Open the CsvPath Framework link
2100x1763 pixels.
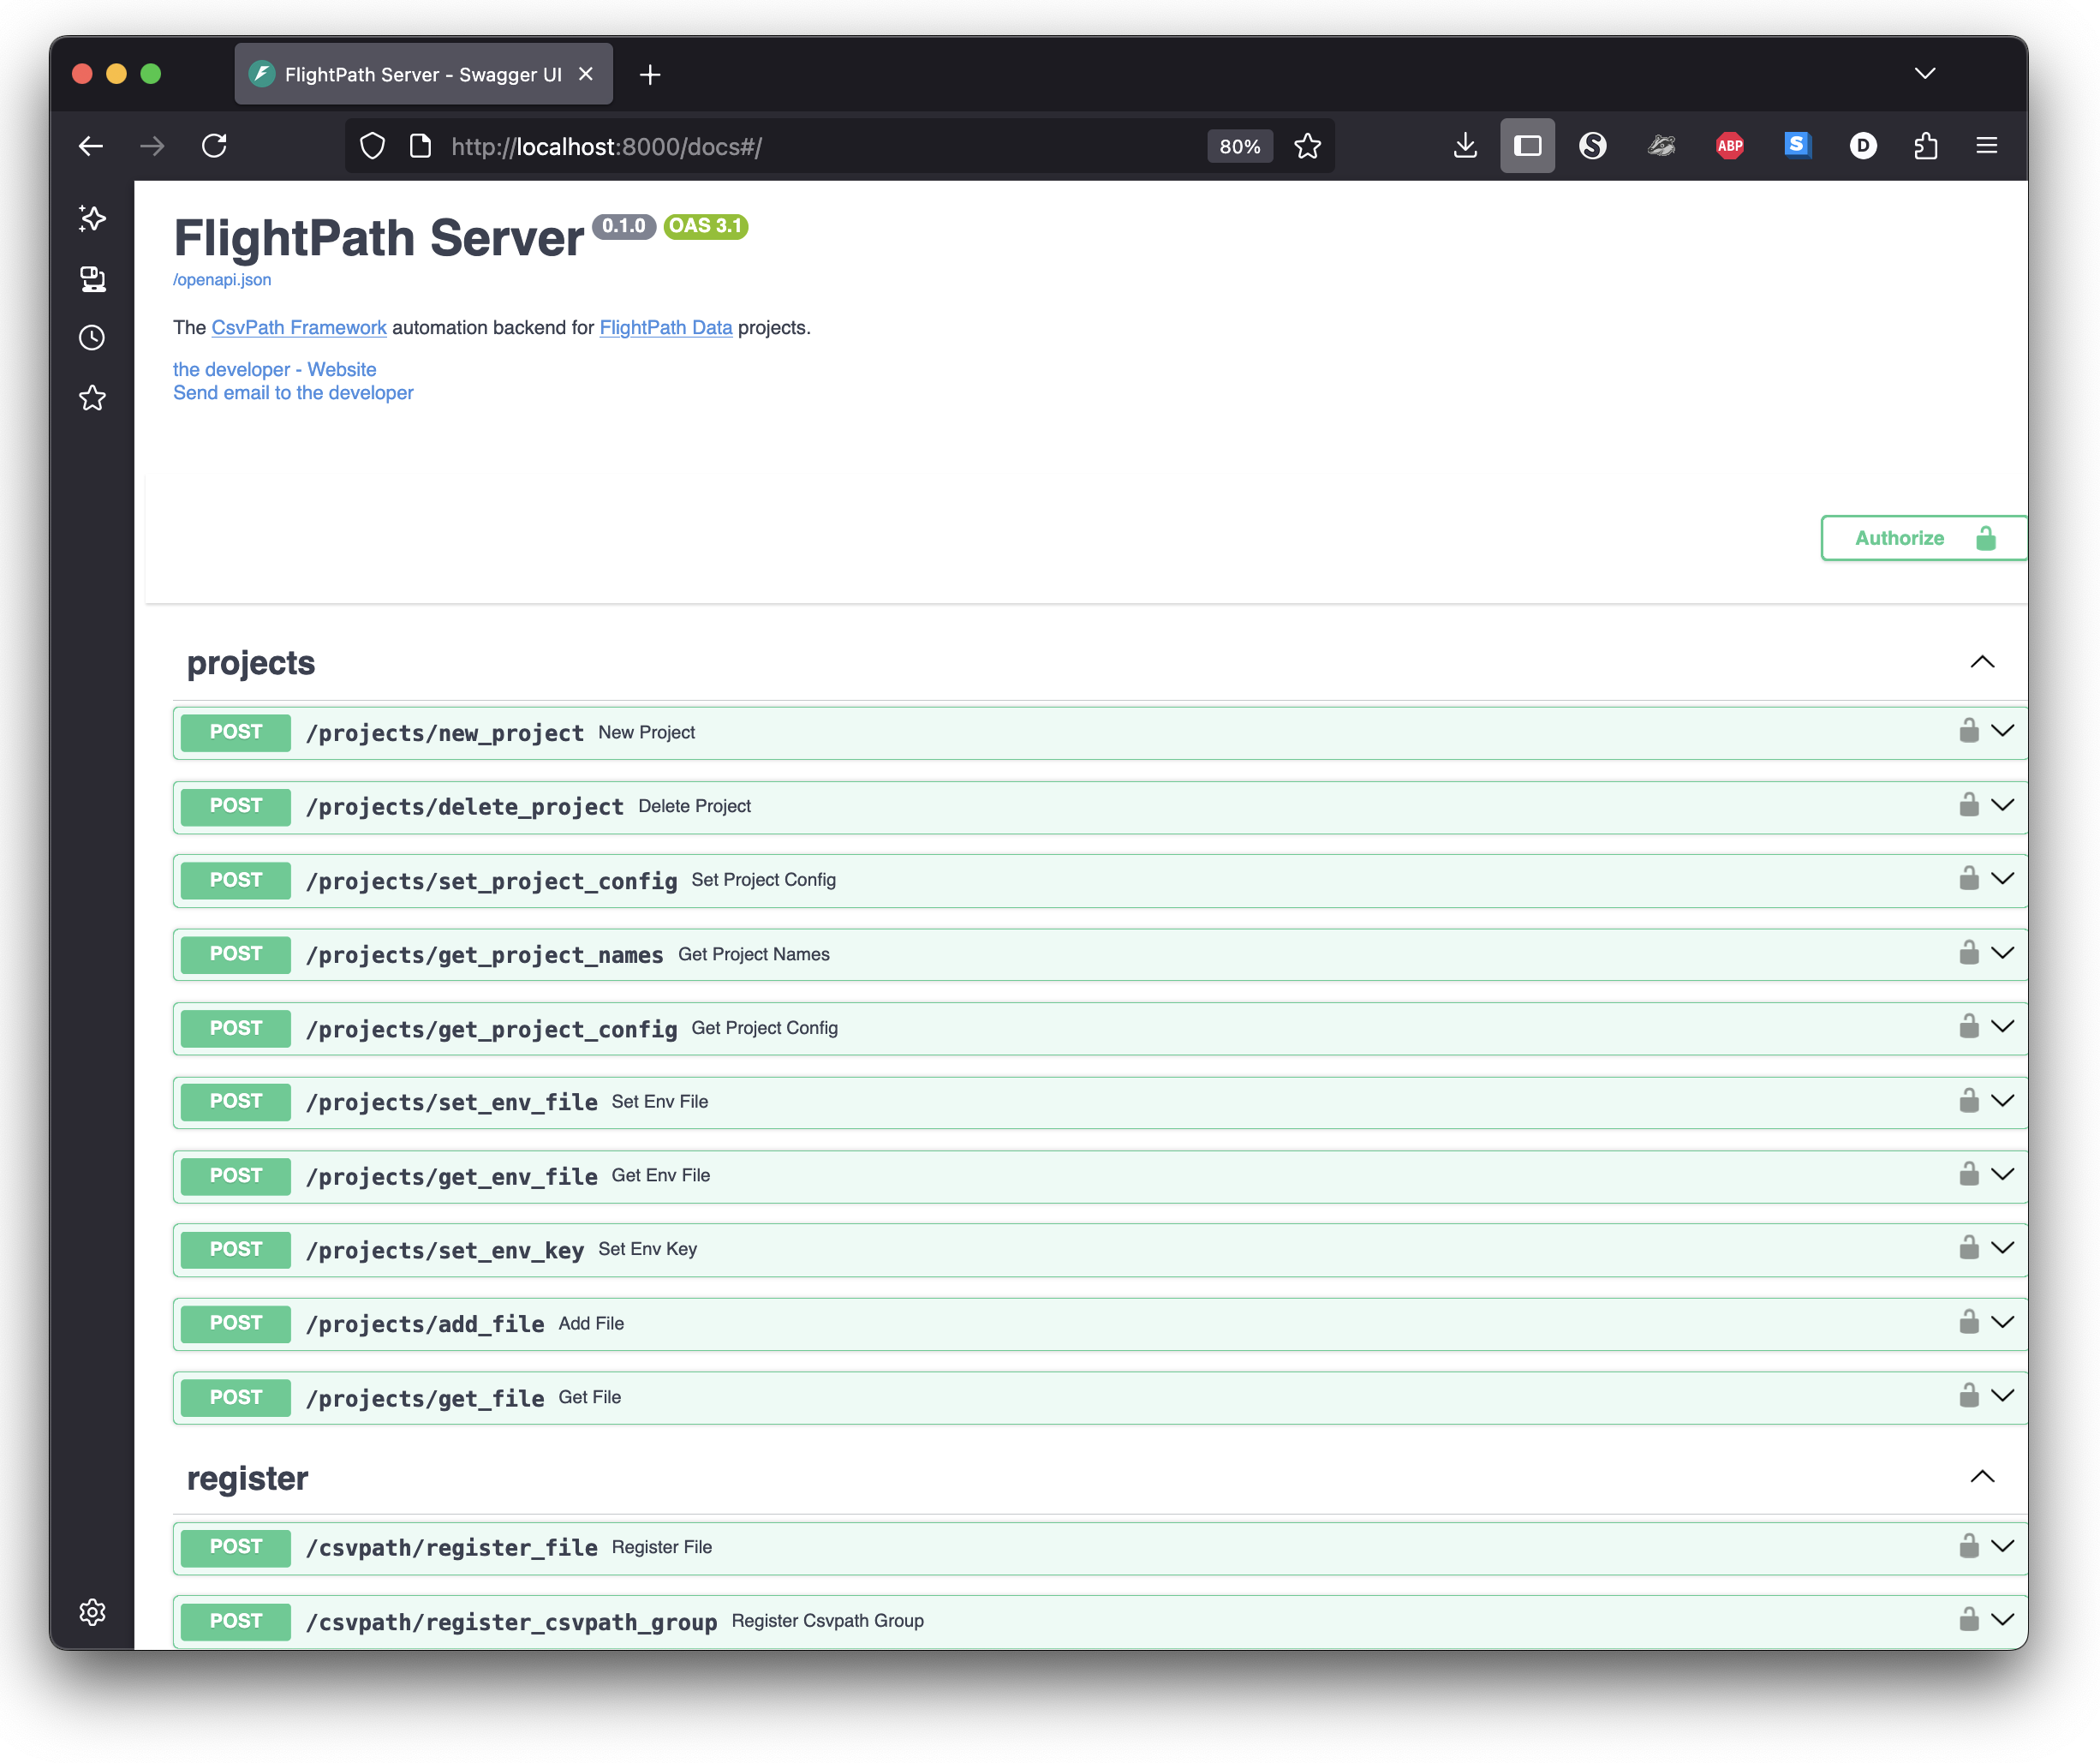coord(298,327)
